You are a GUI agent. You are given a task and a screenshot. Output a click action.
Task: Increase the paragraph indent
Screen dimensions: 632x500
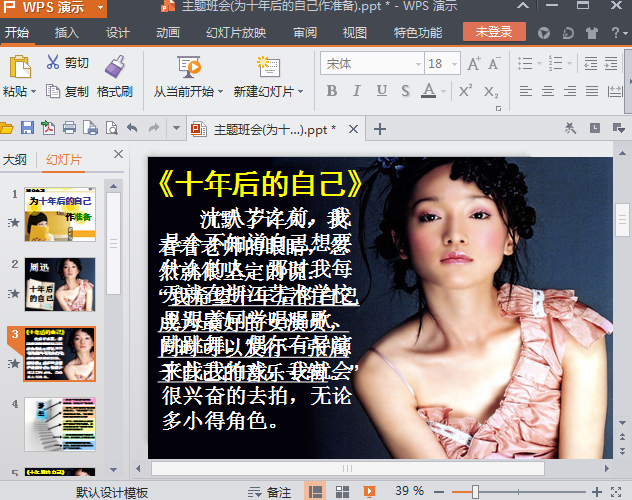pos(611,63)
